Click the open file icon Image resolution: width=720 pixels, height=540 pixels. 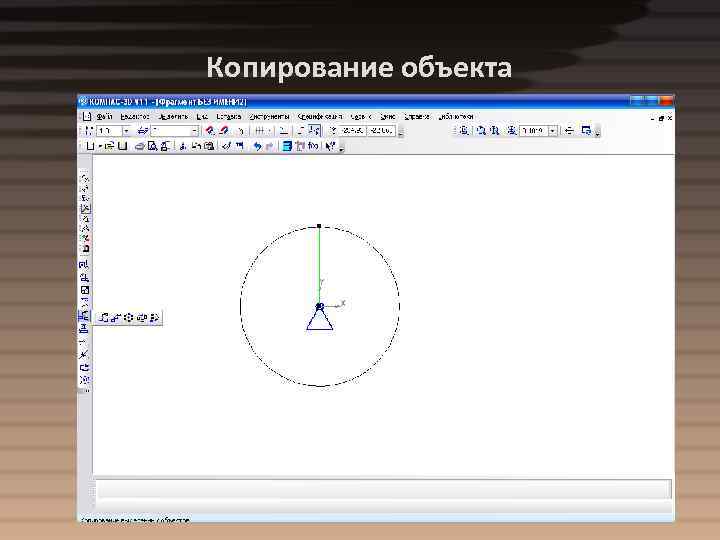109,146
